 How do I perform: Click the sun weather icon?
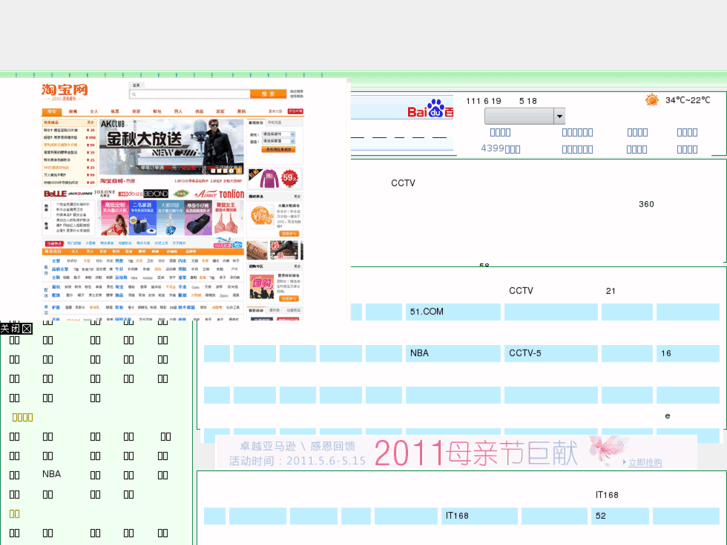(x=652, y=100)
